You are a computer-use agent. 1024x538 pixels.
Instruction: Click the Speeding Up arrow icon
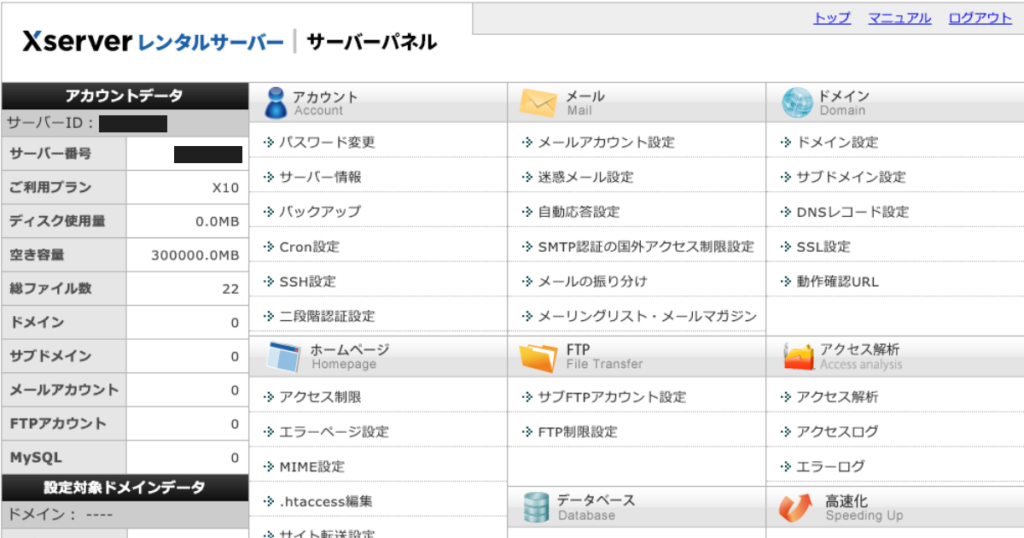pyautogui.click(x=796, y=507)
